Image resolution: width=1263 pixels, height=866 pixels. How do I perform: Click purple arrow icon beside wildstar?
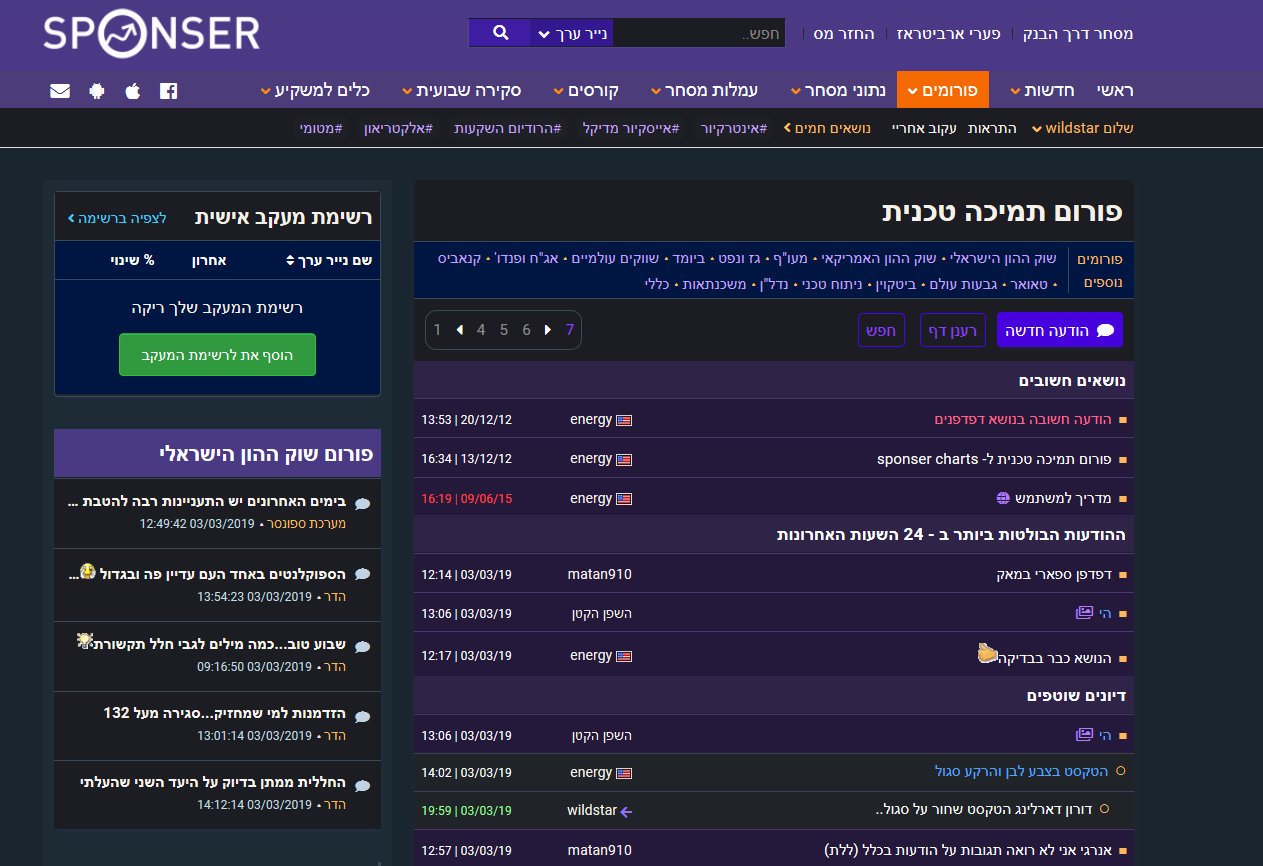click(x=627, y=811)
